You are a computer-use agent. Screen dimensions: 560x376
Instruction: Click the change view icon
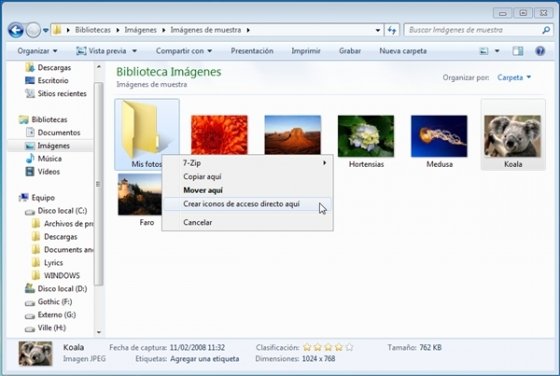(x=484, y=51)
